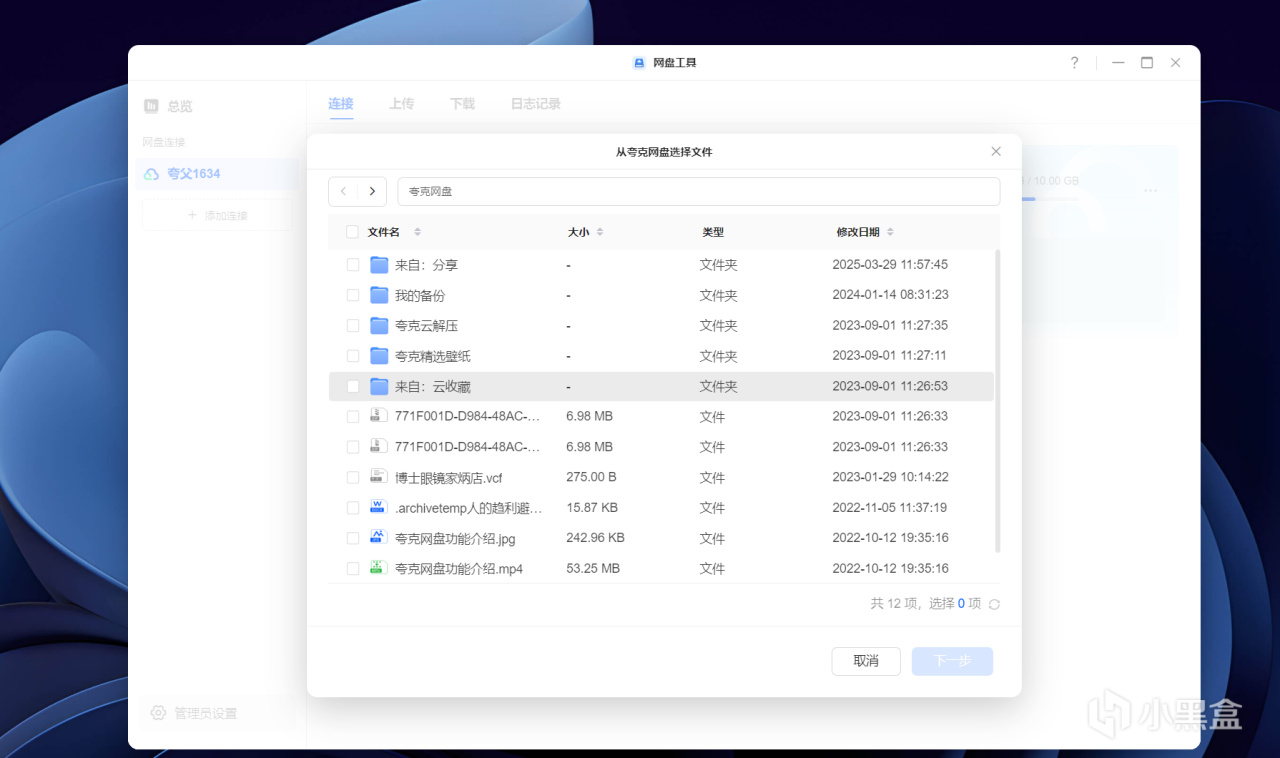Viewport: 1280px width, 758px height.
Task: Click the file name 博士眼镜家炳店.vcf
Action: coord(449,478)
